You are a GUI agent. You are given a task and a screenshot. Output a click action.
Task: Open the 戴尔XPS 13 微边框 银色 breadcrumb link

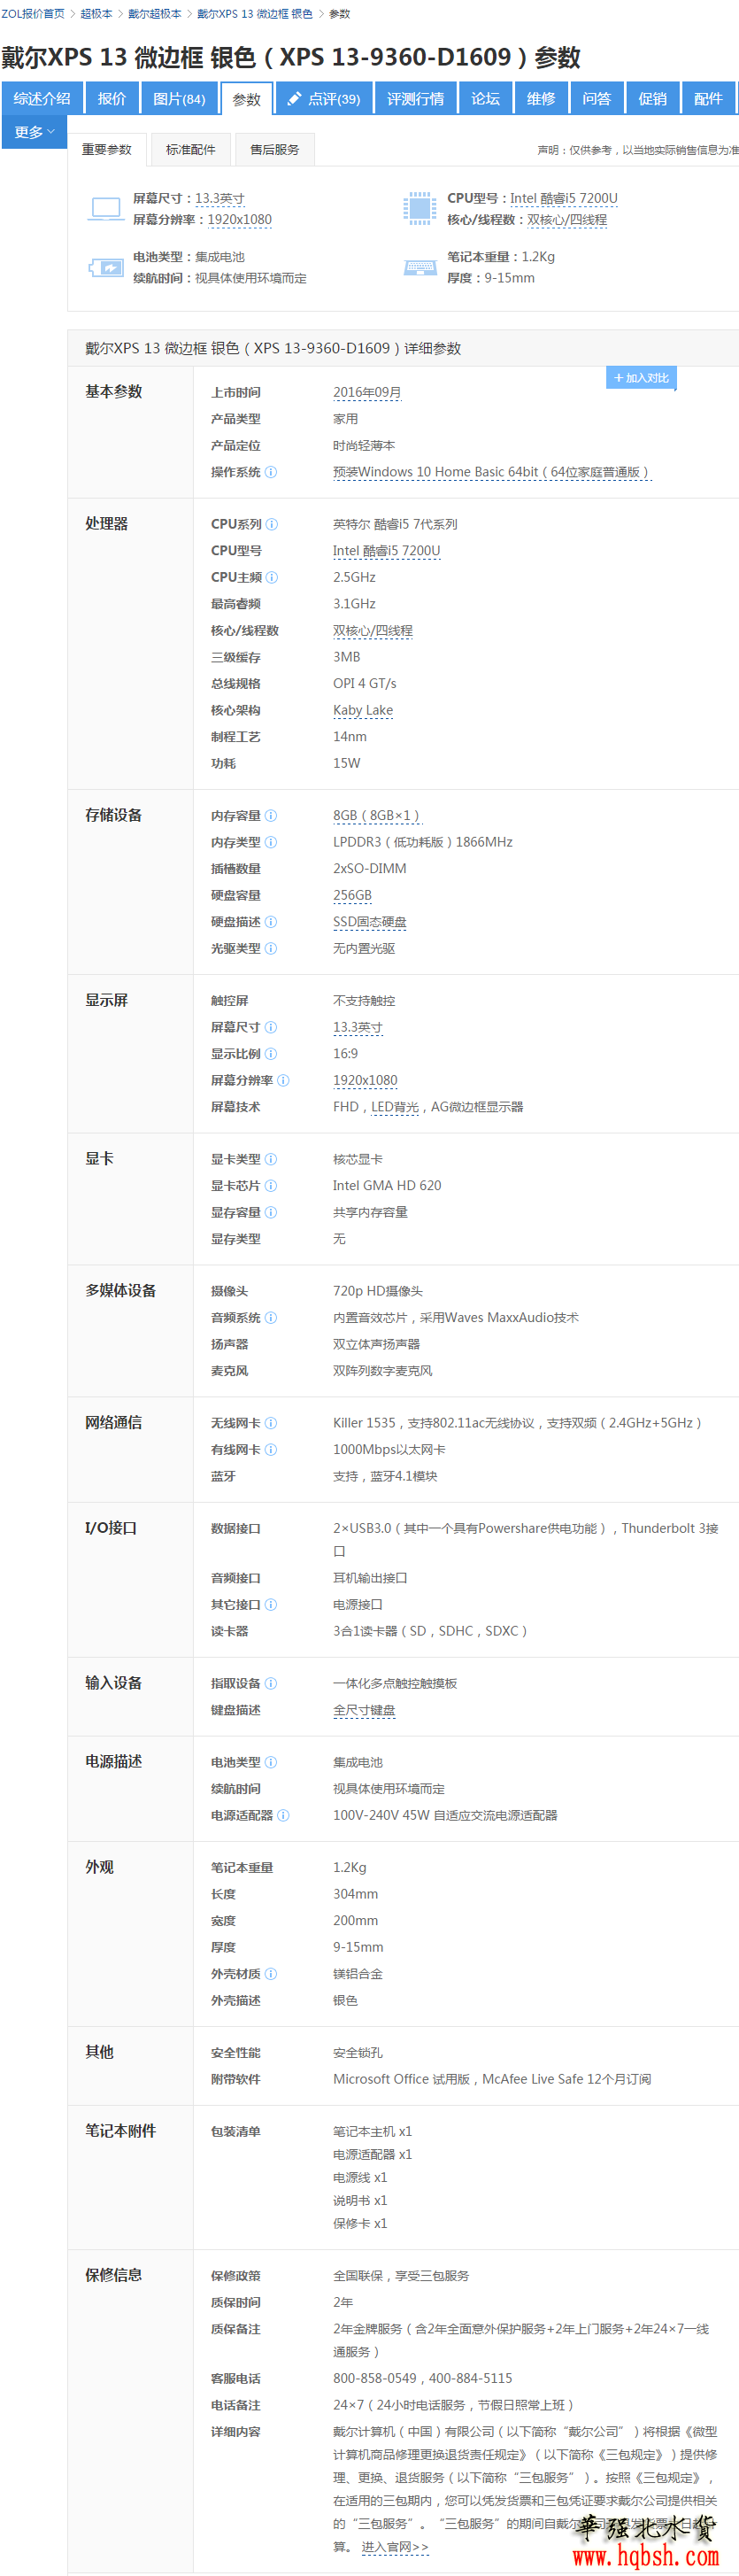tap(255, 14)
